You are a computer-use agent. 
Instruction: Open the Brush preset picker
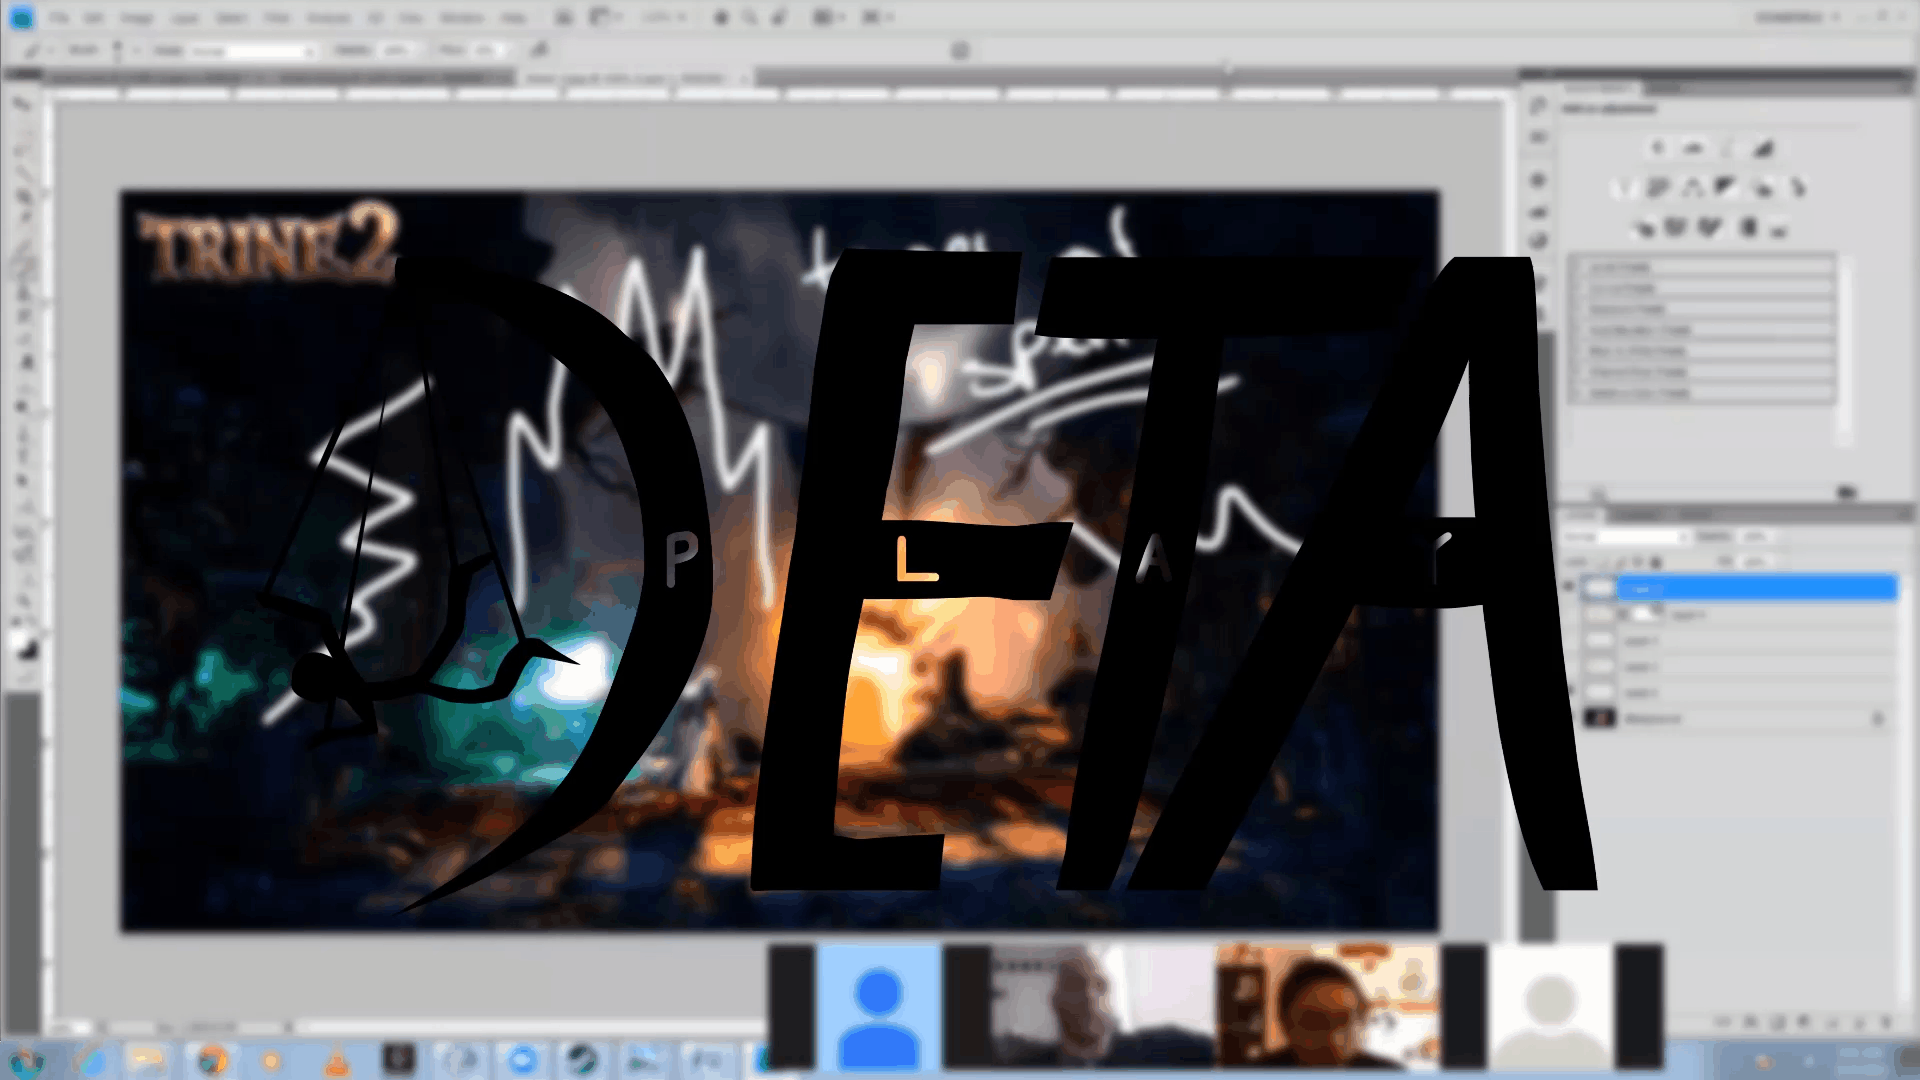pos(118,50)
